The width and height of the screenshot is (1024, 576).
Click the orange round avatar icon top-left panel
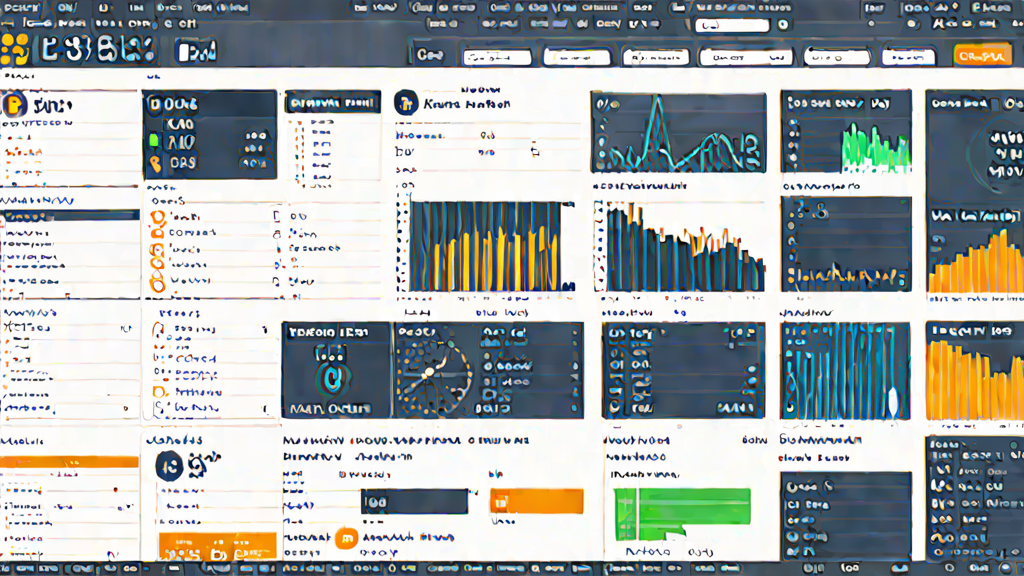click(x=13, y=104)
